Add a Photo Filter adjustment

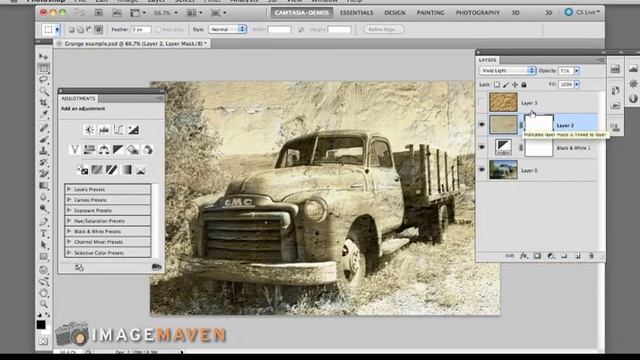(133, 150)
